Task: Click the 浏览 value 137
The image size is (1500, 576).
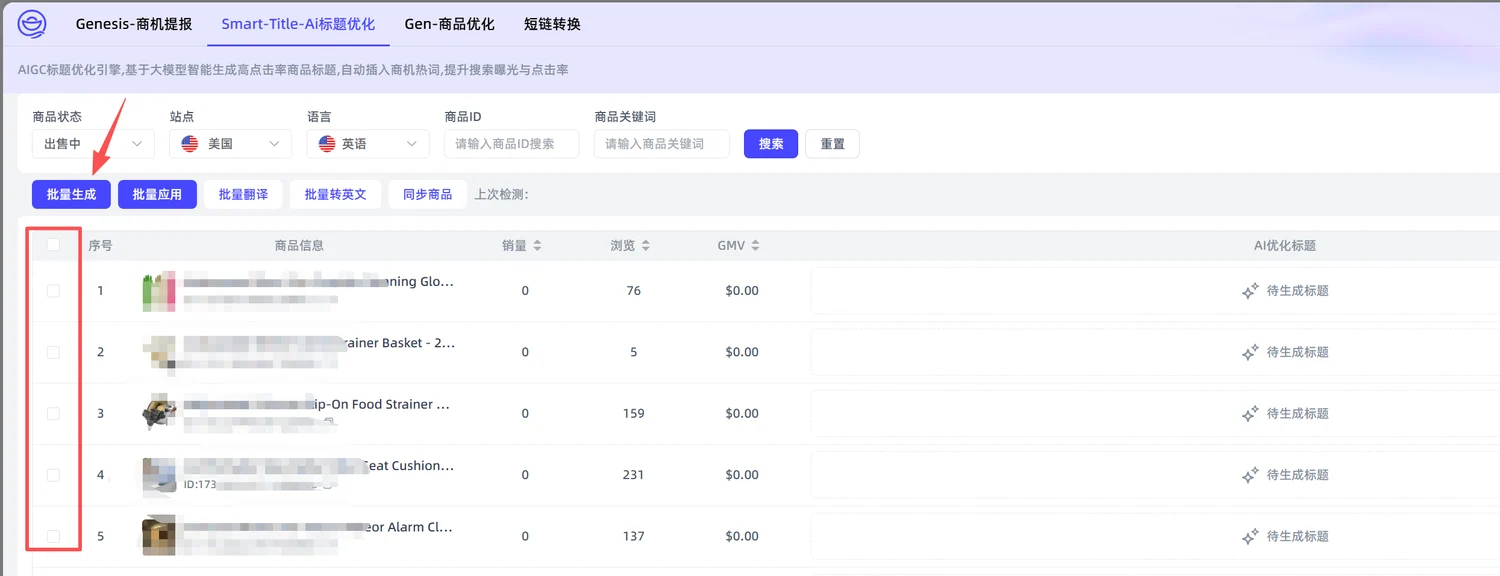Action: [x=633, y=536]
